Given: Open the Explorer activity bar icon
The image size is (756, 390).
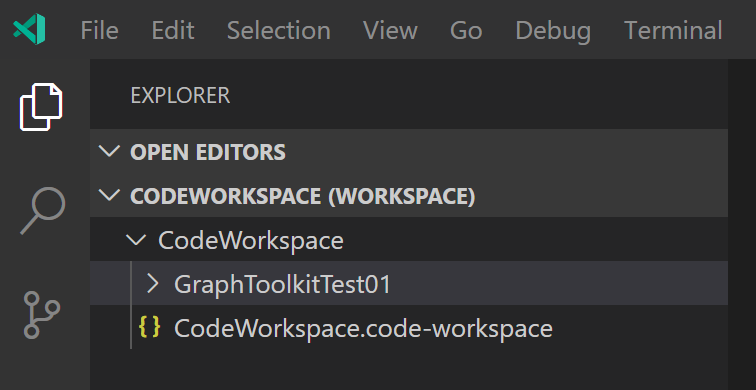Looking at the screenshot, I should point(41,107).
